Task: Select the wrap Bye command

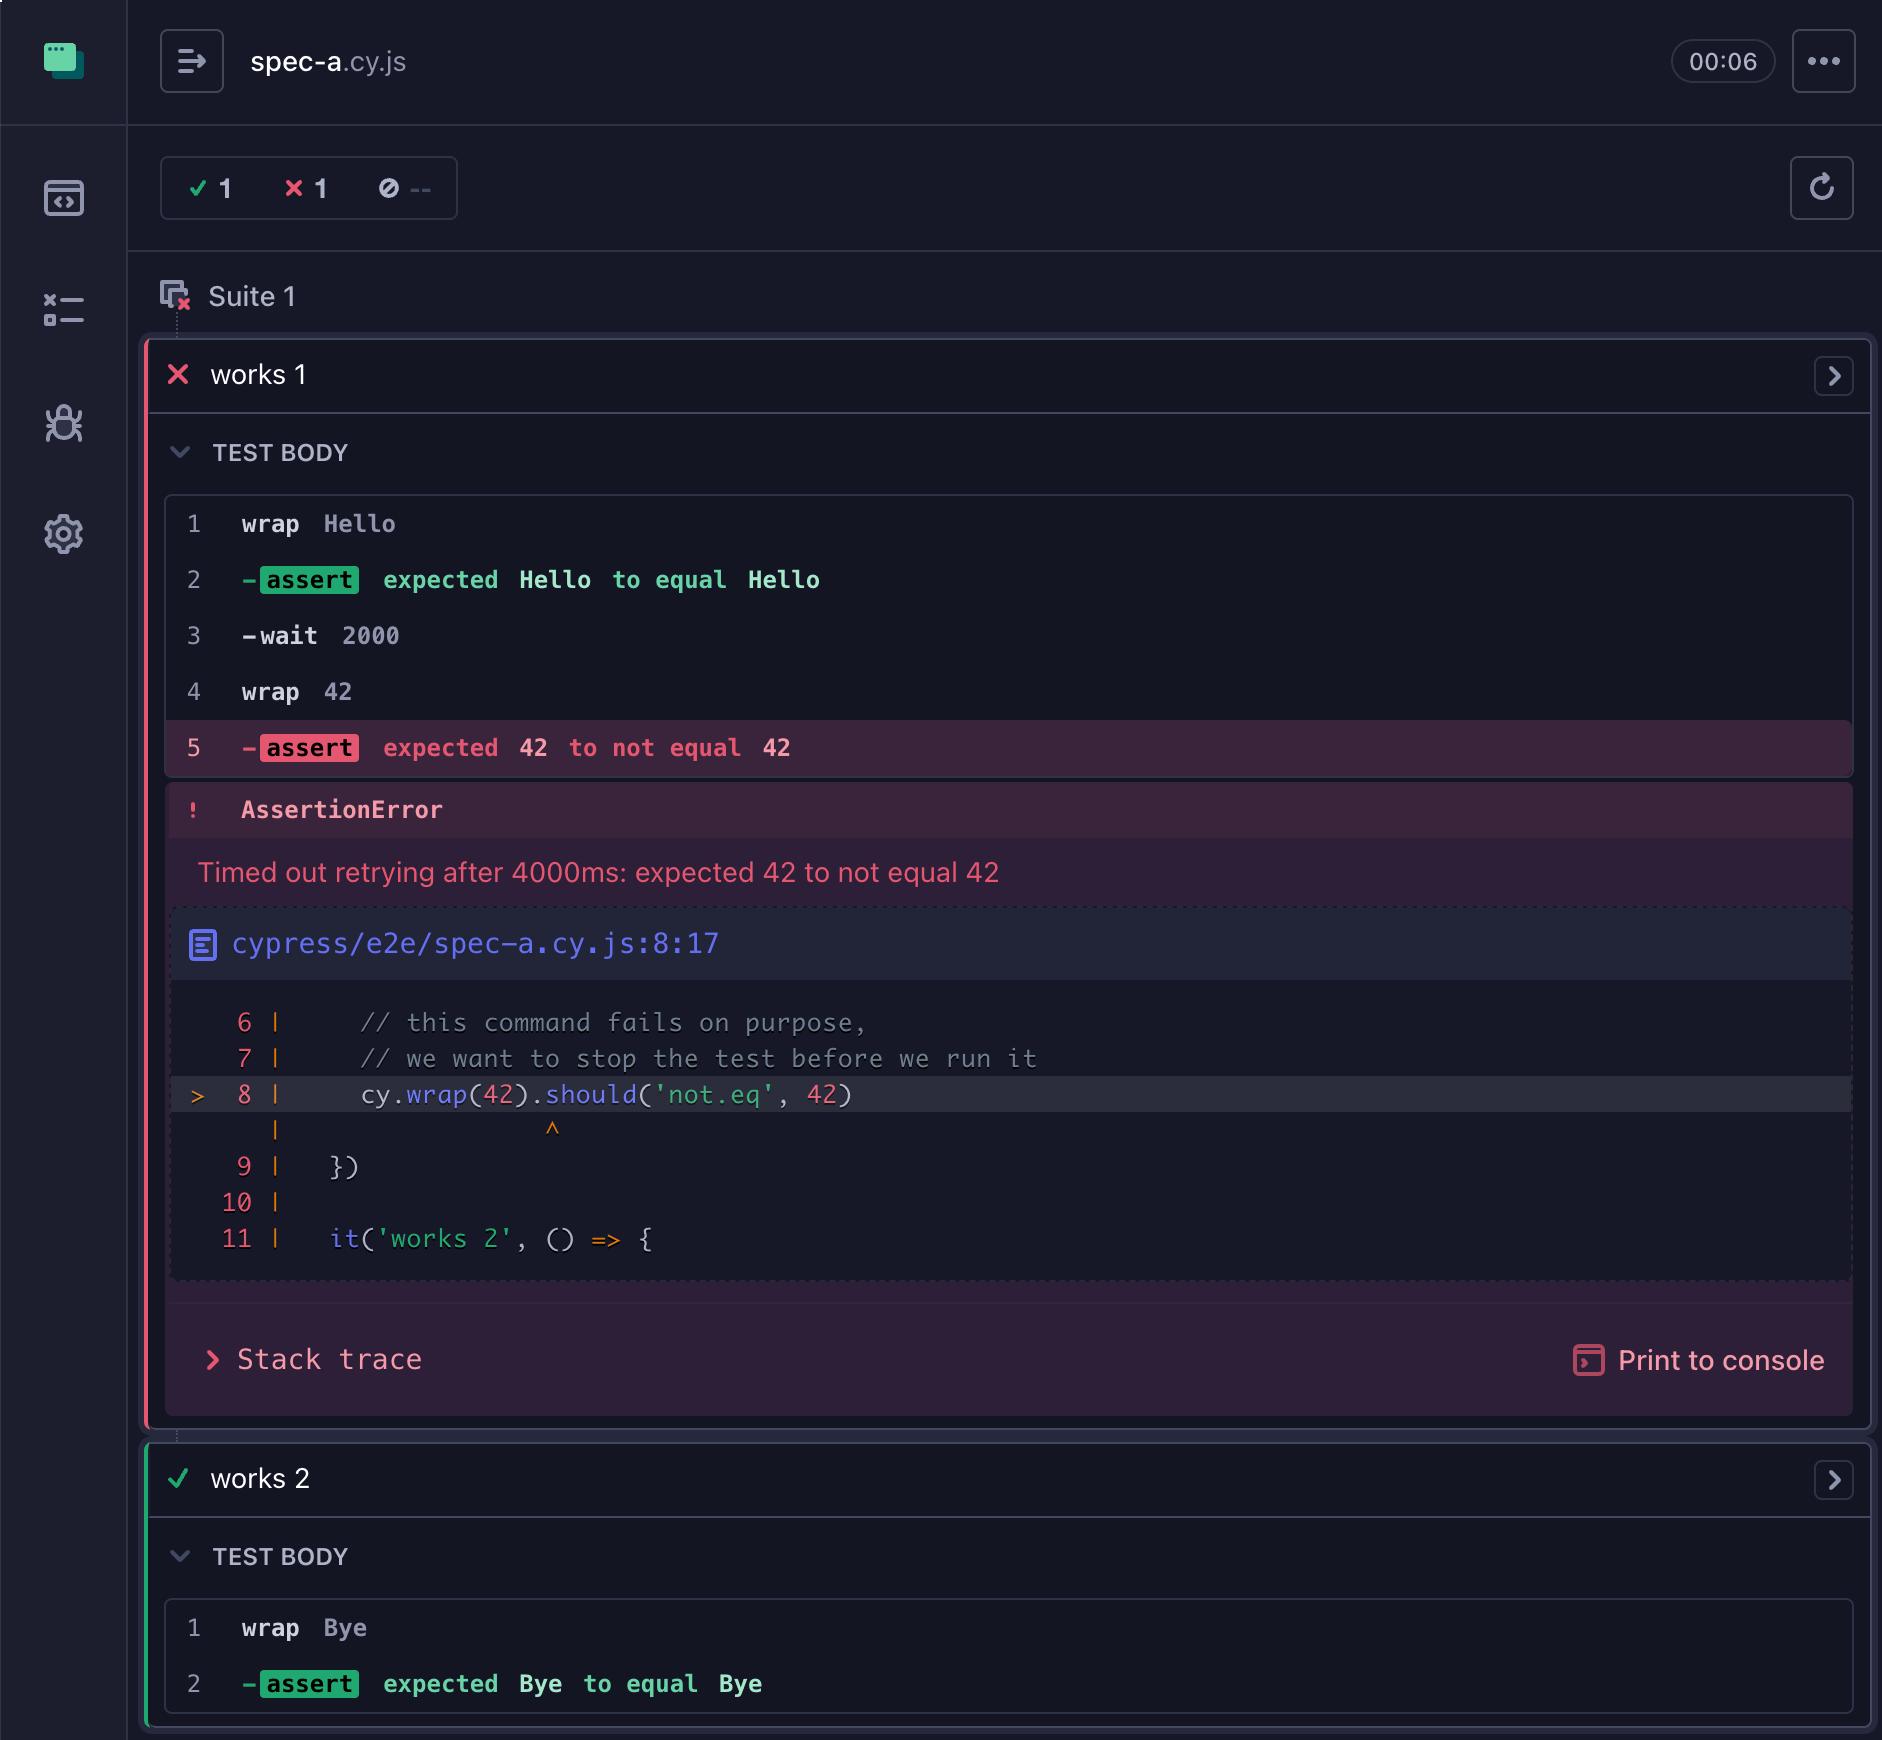Action: click(x=1008, y=1628)
